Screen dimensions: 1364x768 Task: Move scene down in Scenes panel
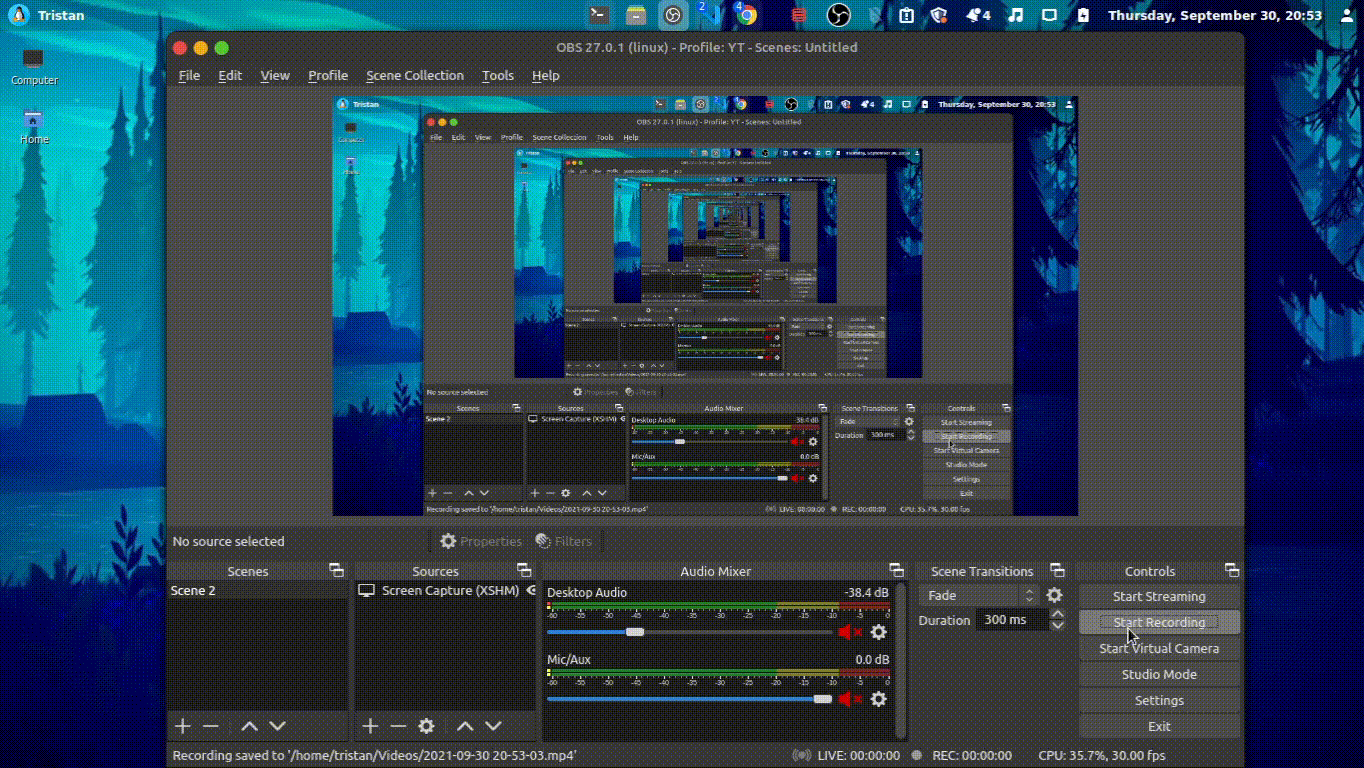point(277,727)
